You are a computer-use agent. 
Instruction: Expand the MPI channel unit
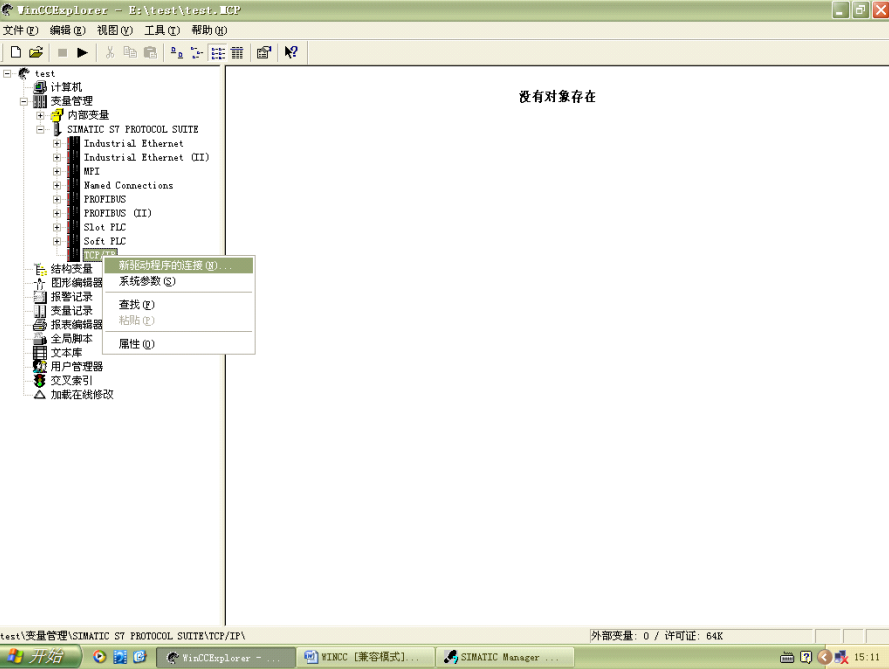pyautogui.click(x=57, y=171)
